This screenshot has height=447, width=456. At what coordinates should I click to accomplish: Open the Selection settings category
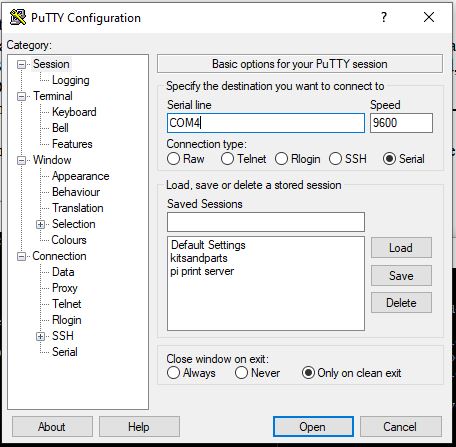tap(74, 224)
